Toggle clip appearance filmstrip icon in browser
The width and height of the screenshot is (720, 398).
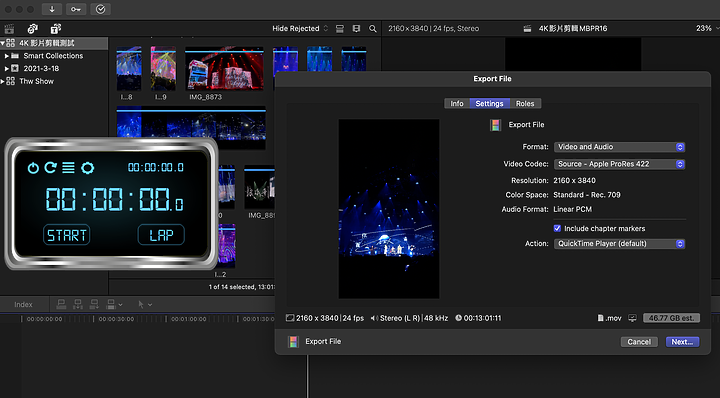click(340, 28)
